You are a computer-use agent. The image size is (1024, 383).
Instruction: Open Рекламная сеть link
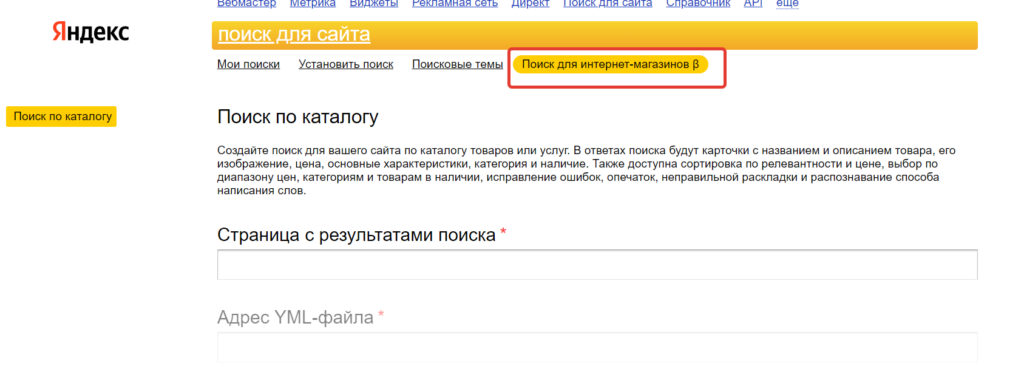point(455,3)
